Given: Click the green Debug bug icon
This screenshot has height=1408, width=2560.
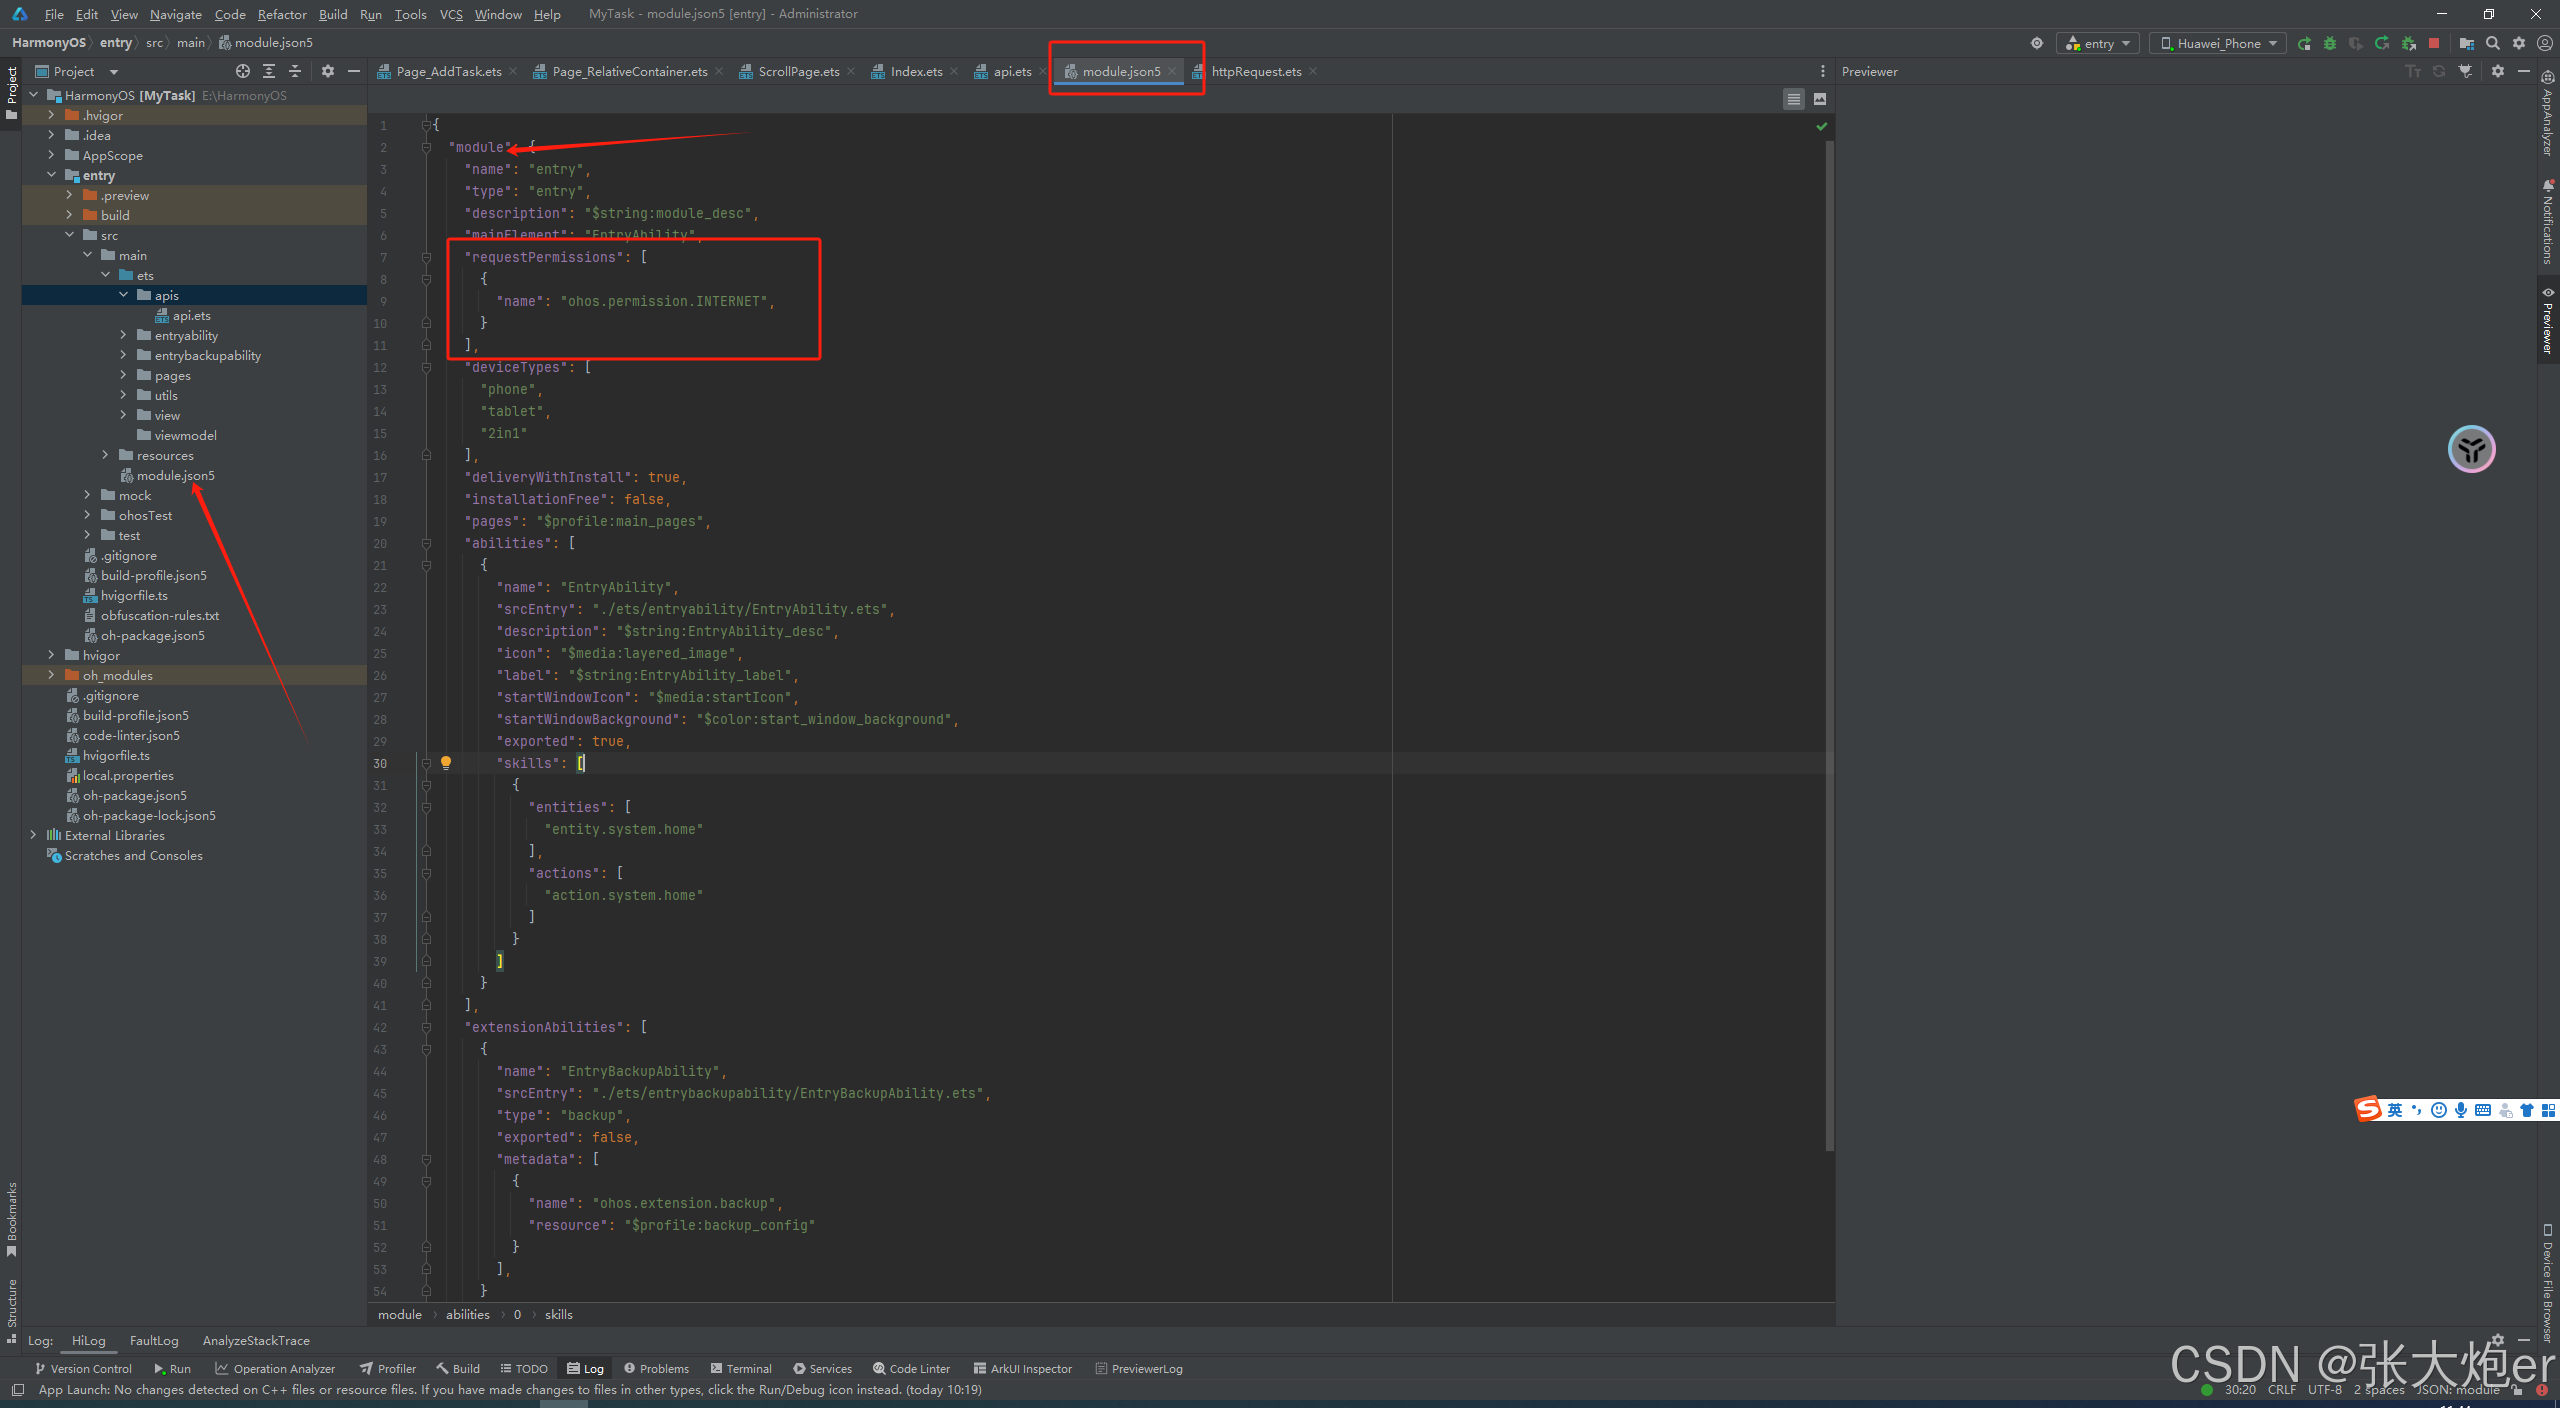Looking at the screenshot, I should tap(2330, 43).
